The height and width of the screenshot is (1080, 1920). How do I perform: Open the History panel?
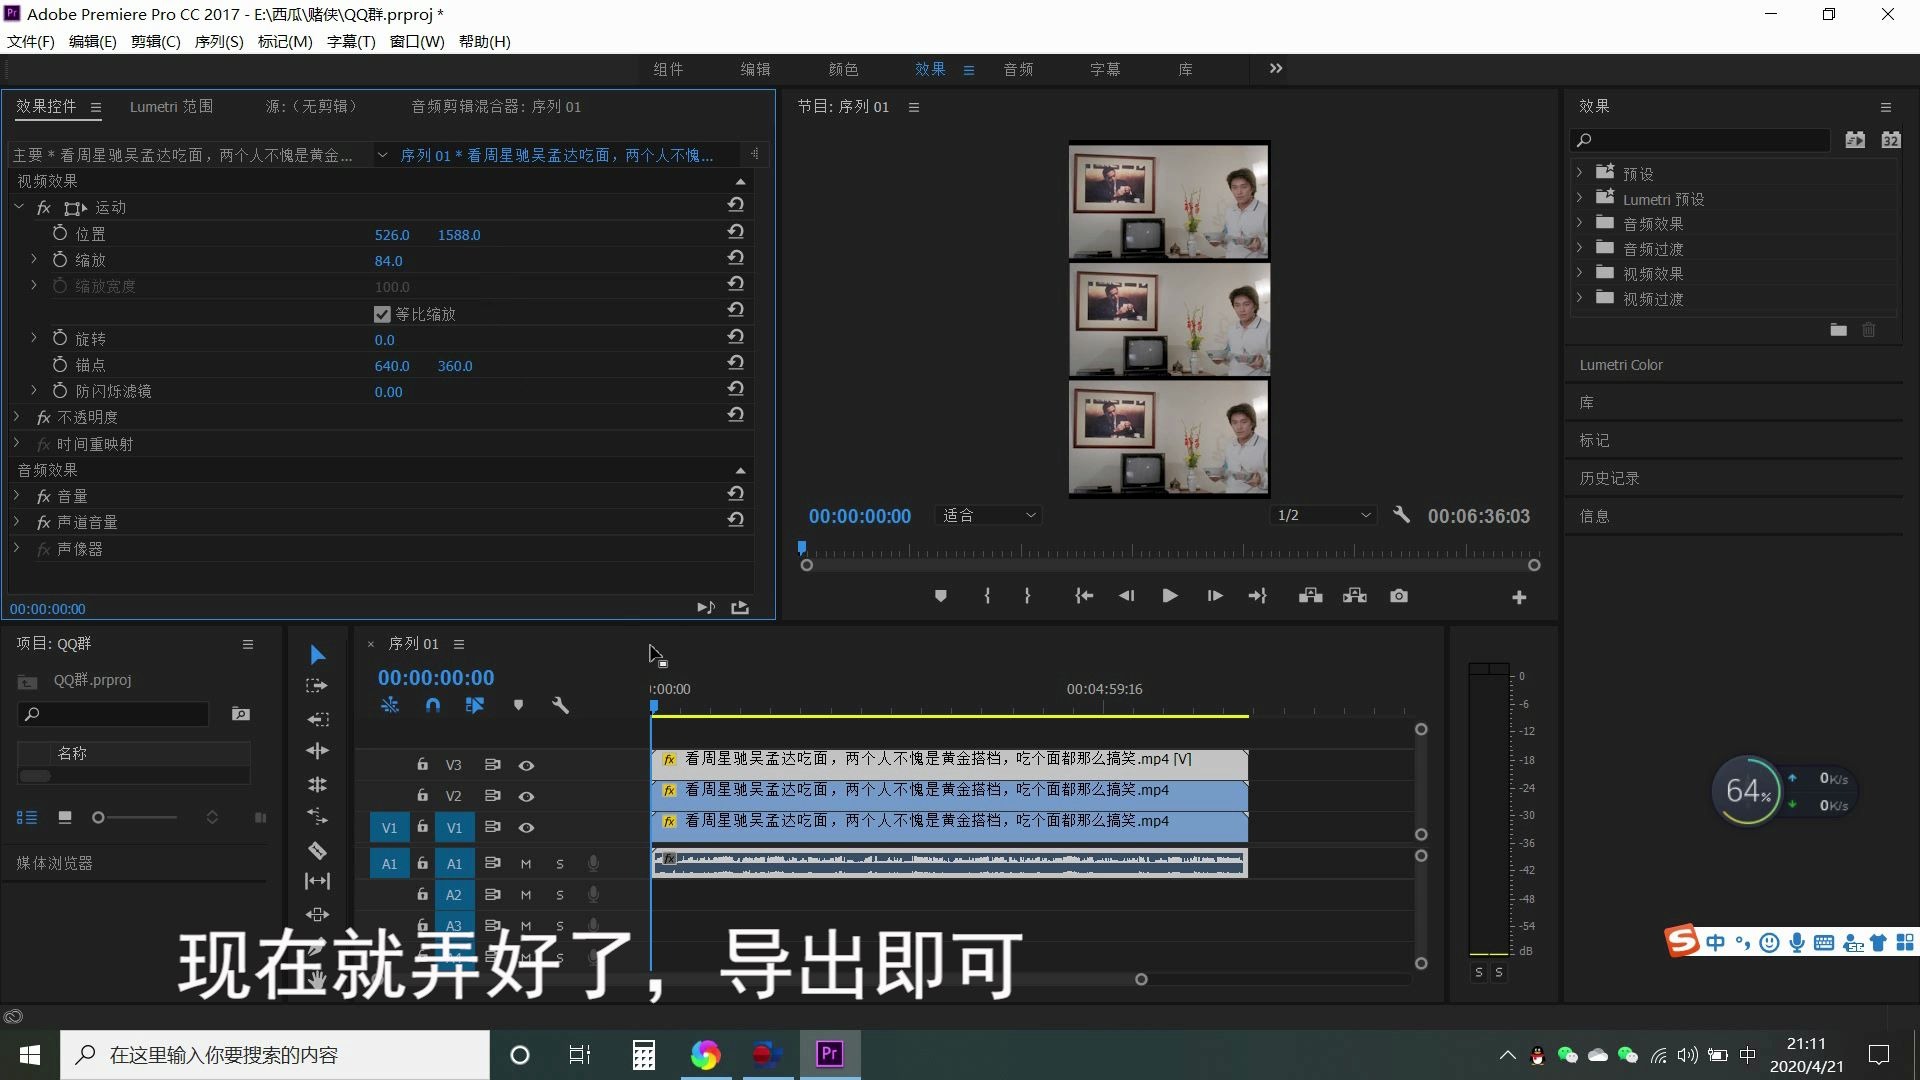tap(1609, 478)
